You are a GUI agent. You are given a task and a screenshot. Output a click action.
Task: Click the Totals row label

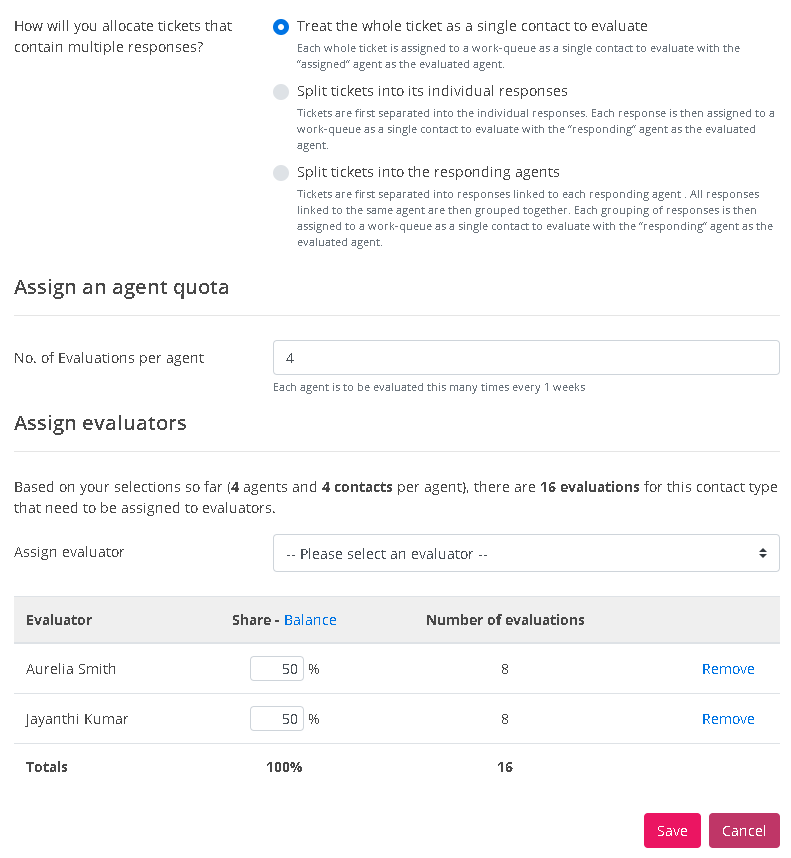pyautogui.click(x=47, y=767)
